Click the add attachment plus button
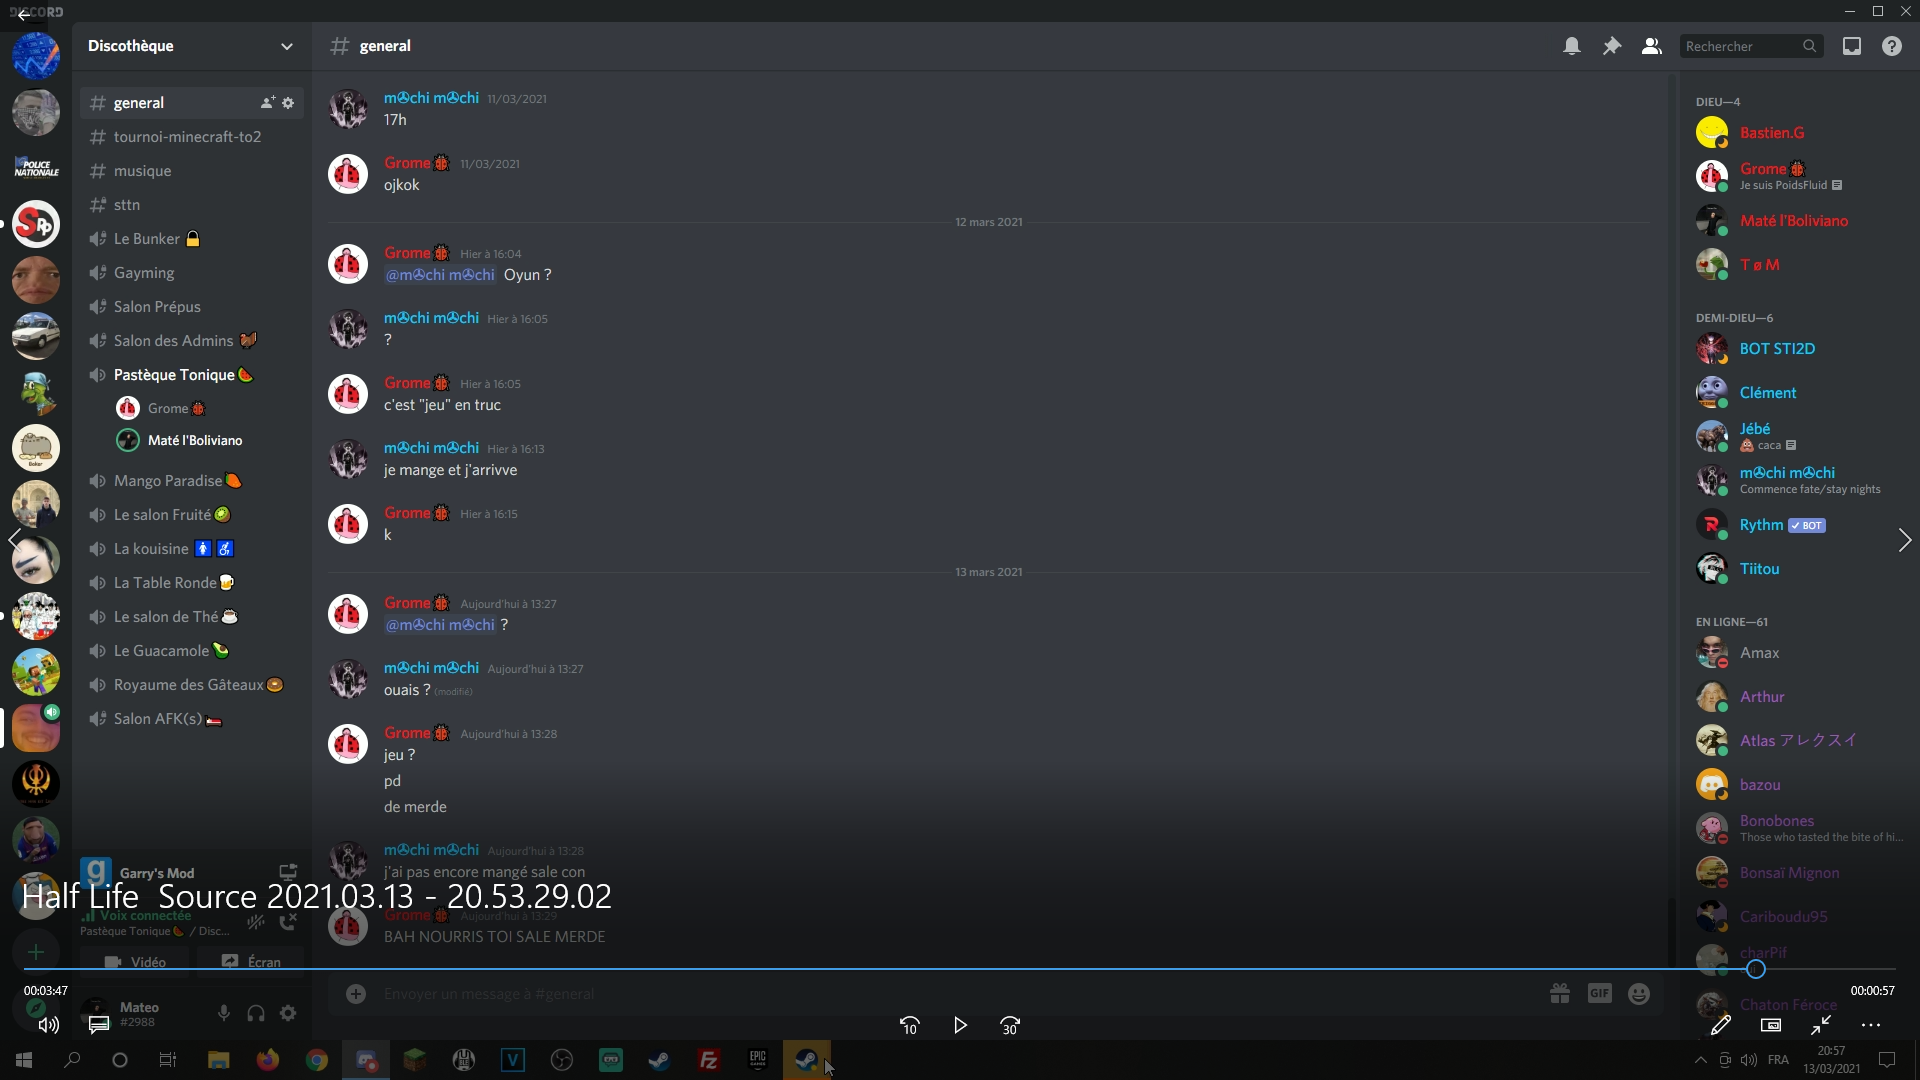Image resolution: width=1920 pixels, height=1080 pixels. point(356,993)
